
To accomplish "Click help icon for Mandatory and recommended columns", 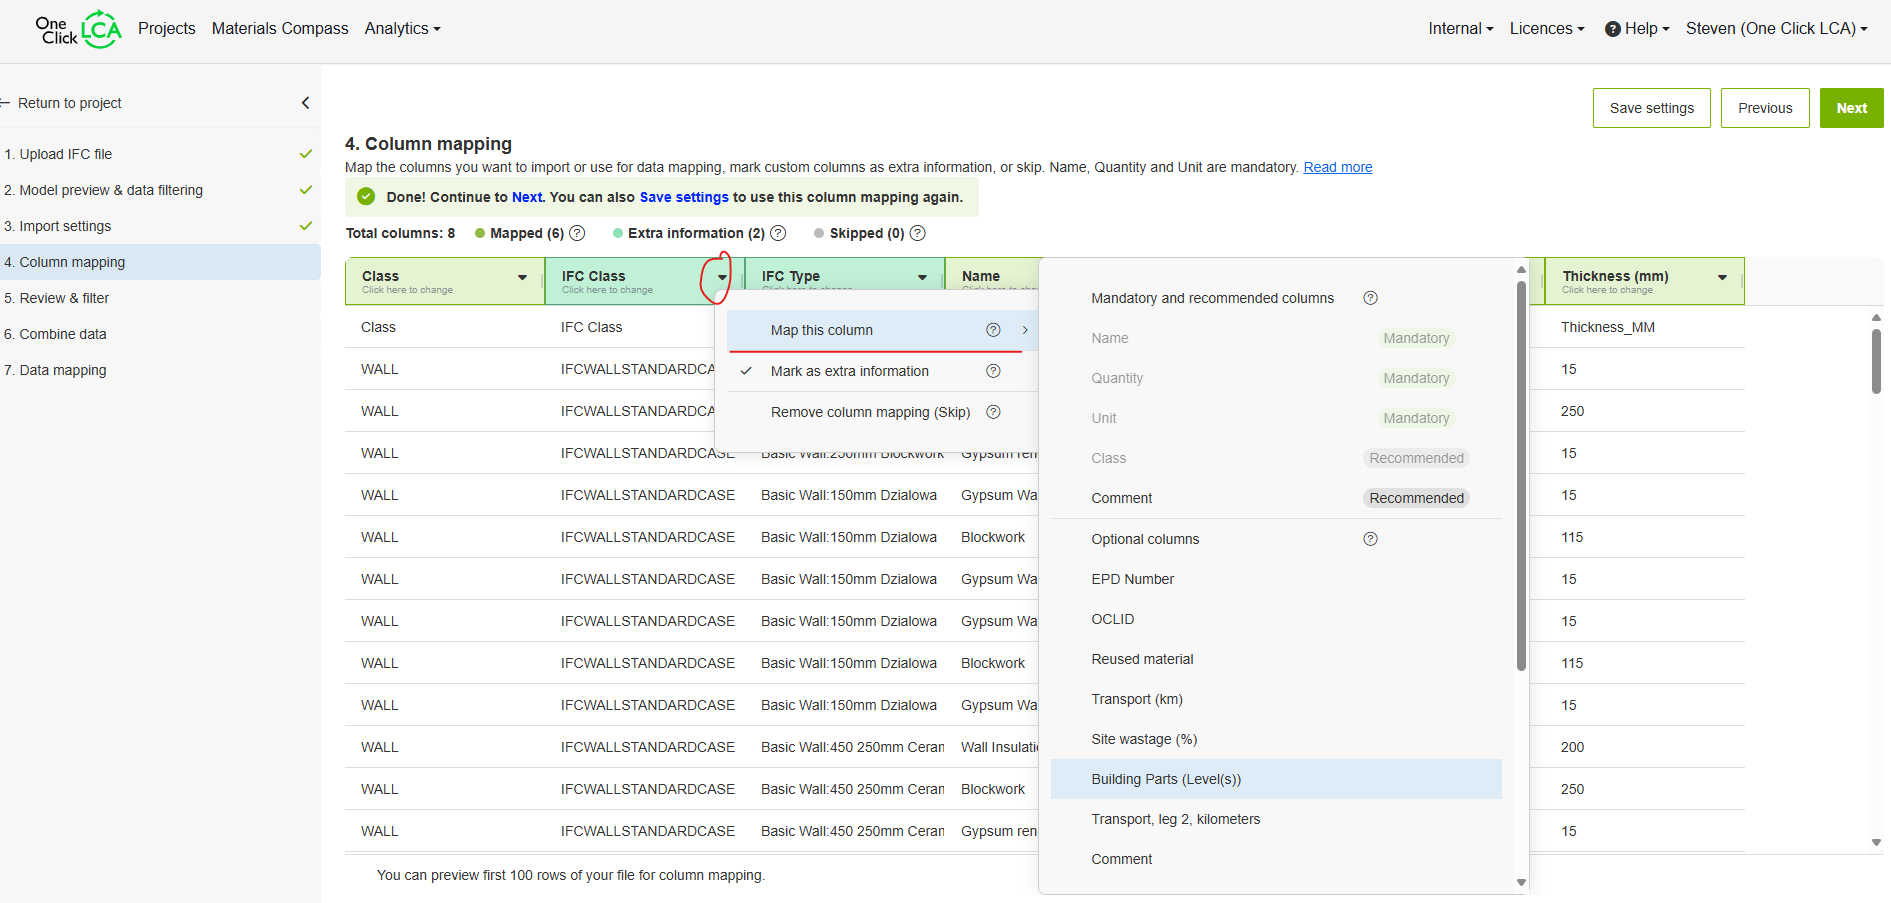I will pos(1371,298).
